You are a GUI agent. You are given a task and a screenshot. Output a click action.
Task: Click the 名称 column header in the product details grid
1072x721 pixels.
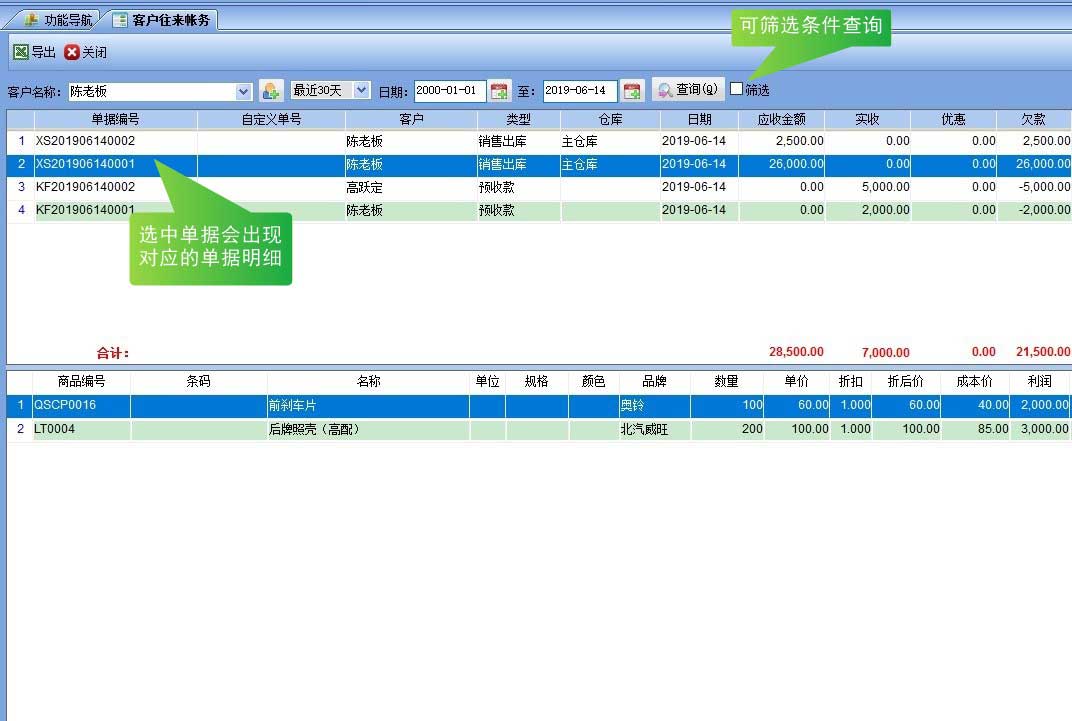click(368, 381)
